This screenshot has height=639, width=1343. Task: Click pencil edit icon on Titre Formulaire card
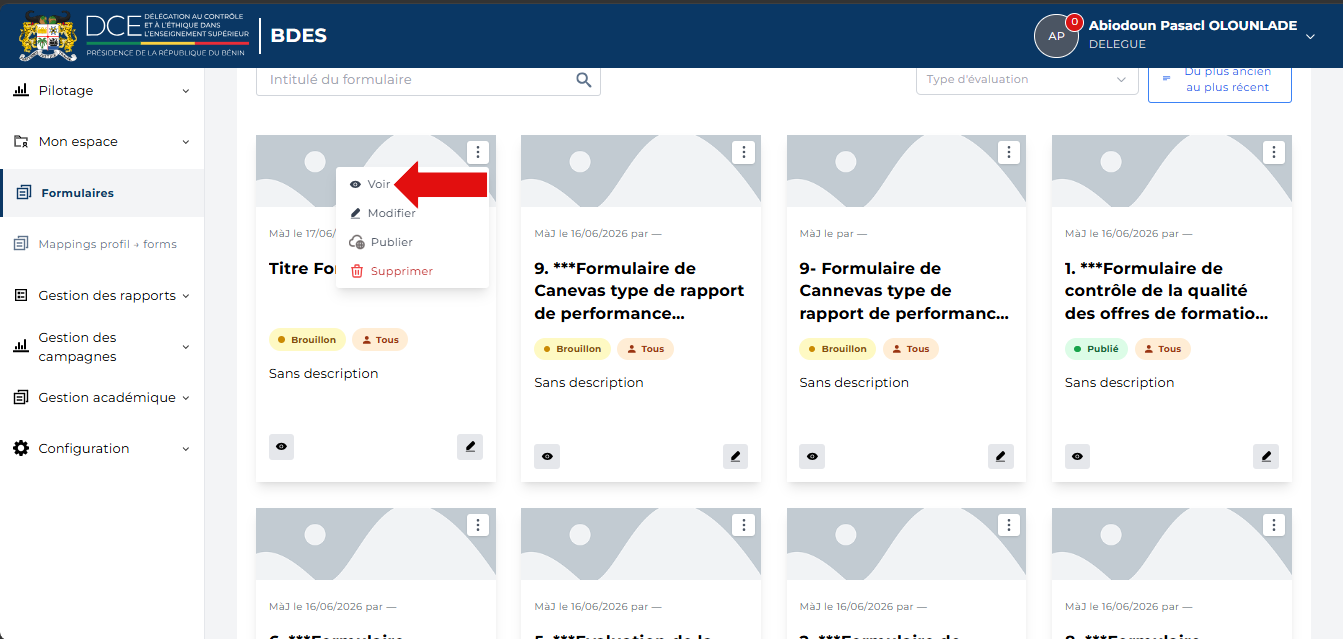[470, 447]
